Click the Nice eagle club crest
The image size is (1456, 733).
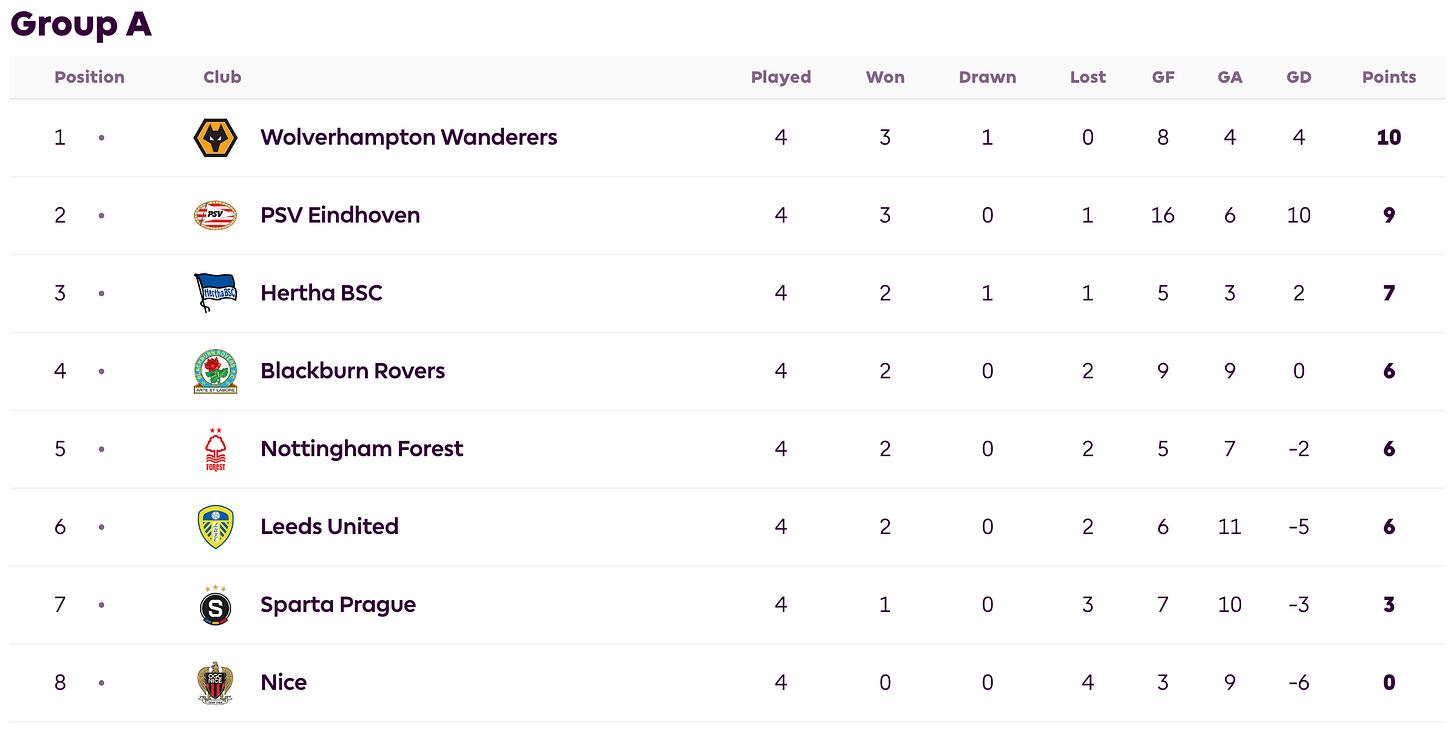(x=215, y=683)
